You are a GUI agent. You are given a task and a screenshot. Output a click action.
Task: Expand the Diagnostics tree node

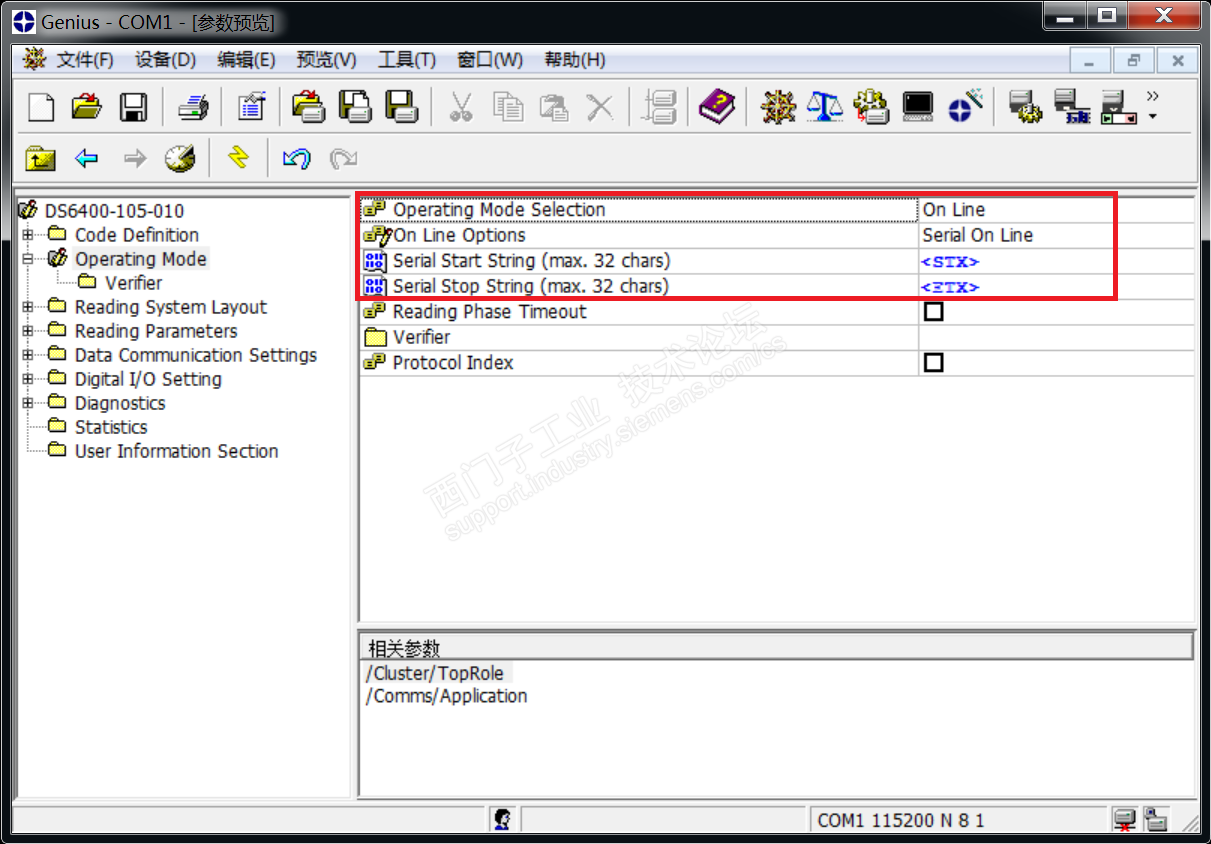tap(28, 403)
